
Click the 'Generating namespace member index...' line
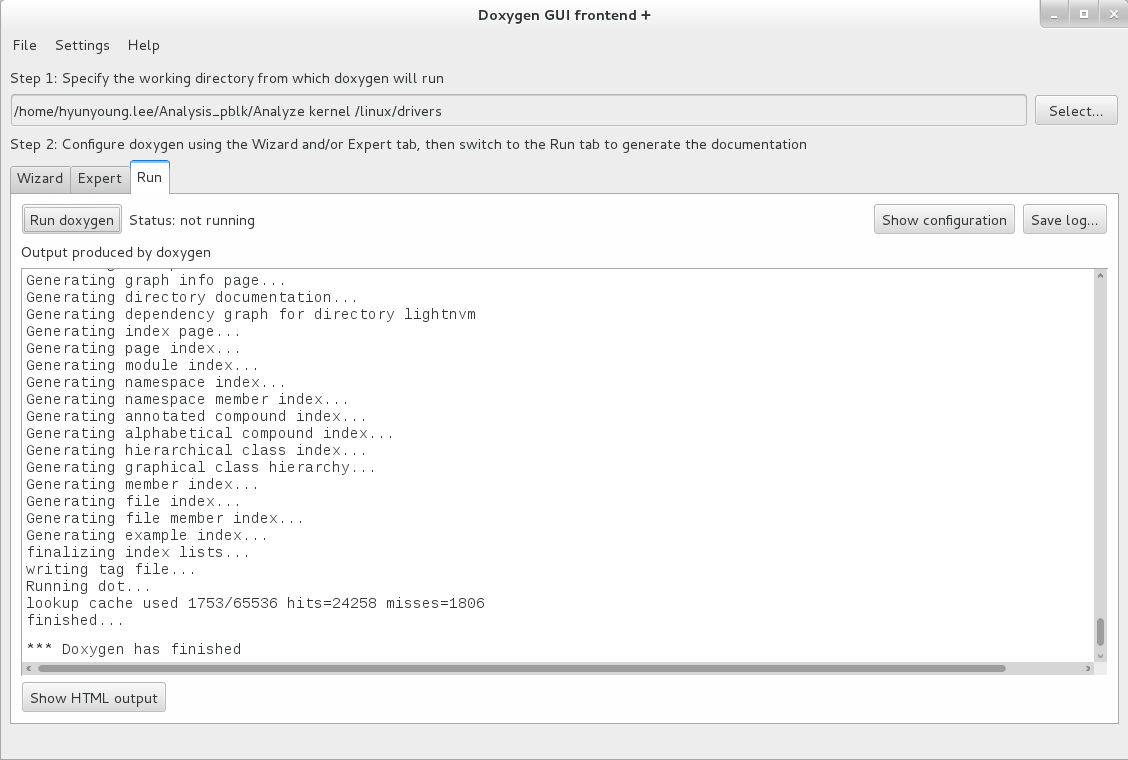(187, 399)
